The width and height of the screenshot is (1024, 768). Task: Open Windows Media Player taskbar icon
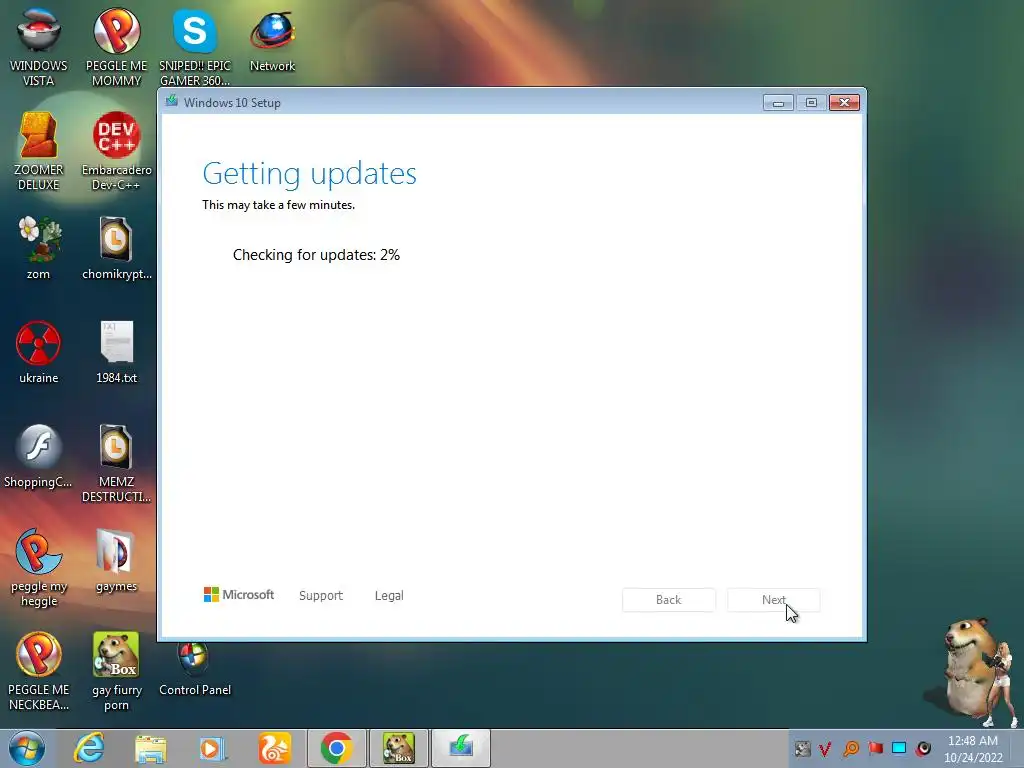tap(212, 748)
